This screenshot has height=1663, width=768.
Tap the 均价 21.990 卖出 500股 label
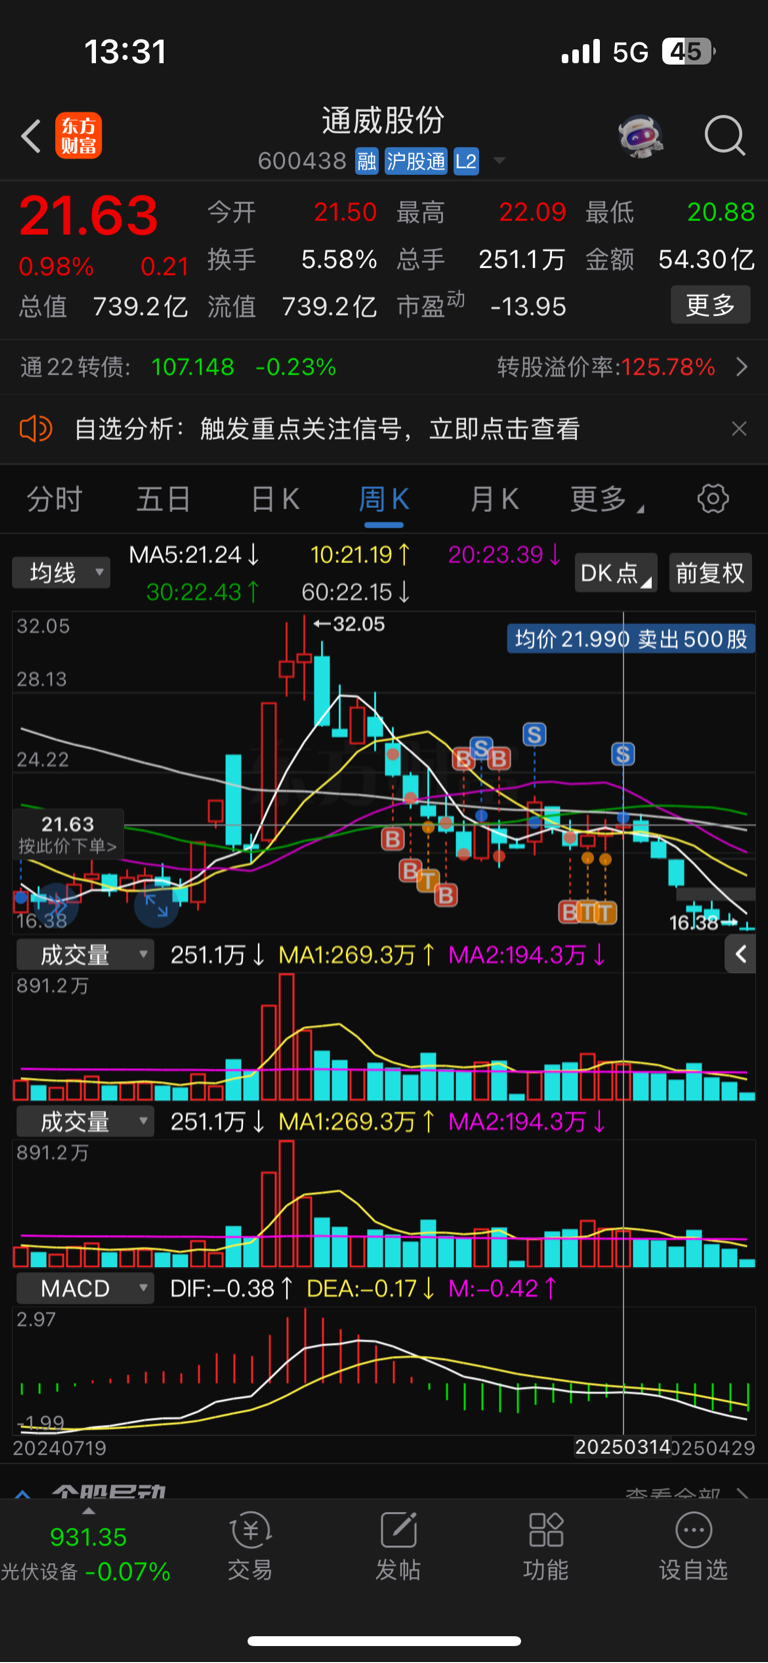[x=631, y=639]
